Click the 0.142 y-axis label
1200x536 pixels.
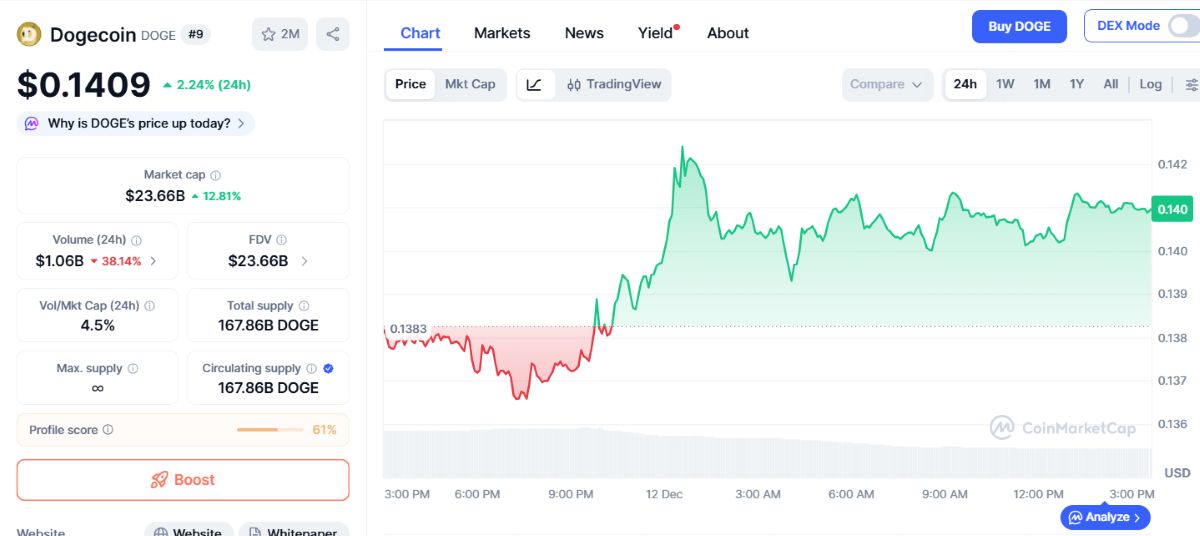click(1172, 164)
